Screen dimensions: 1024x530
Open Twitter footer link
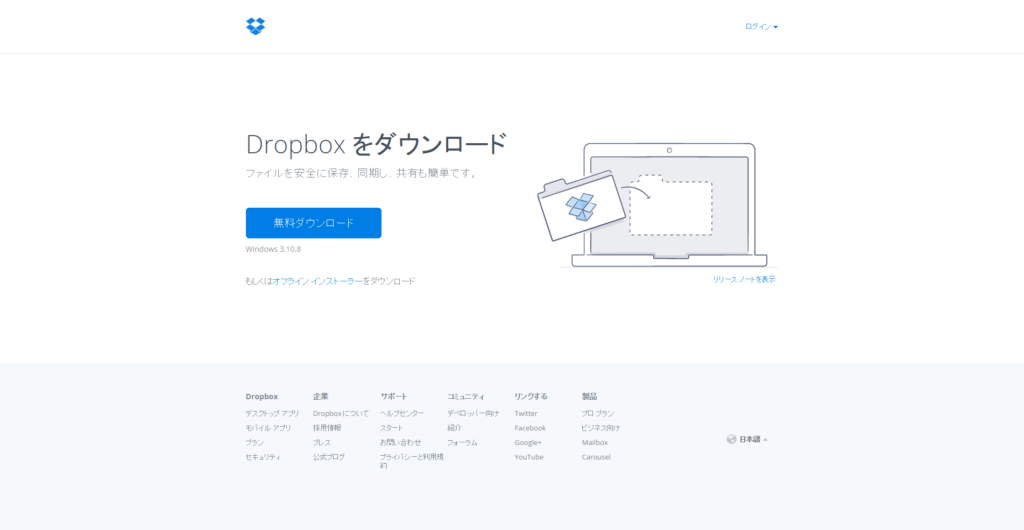click(526, 413)
